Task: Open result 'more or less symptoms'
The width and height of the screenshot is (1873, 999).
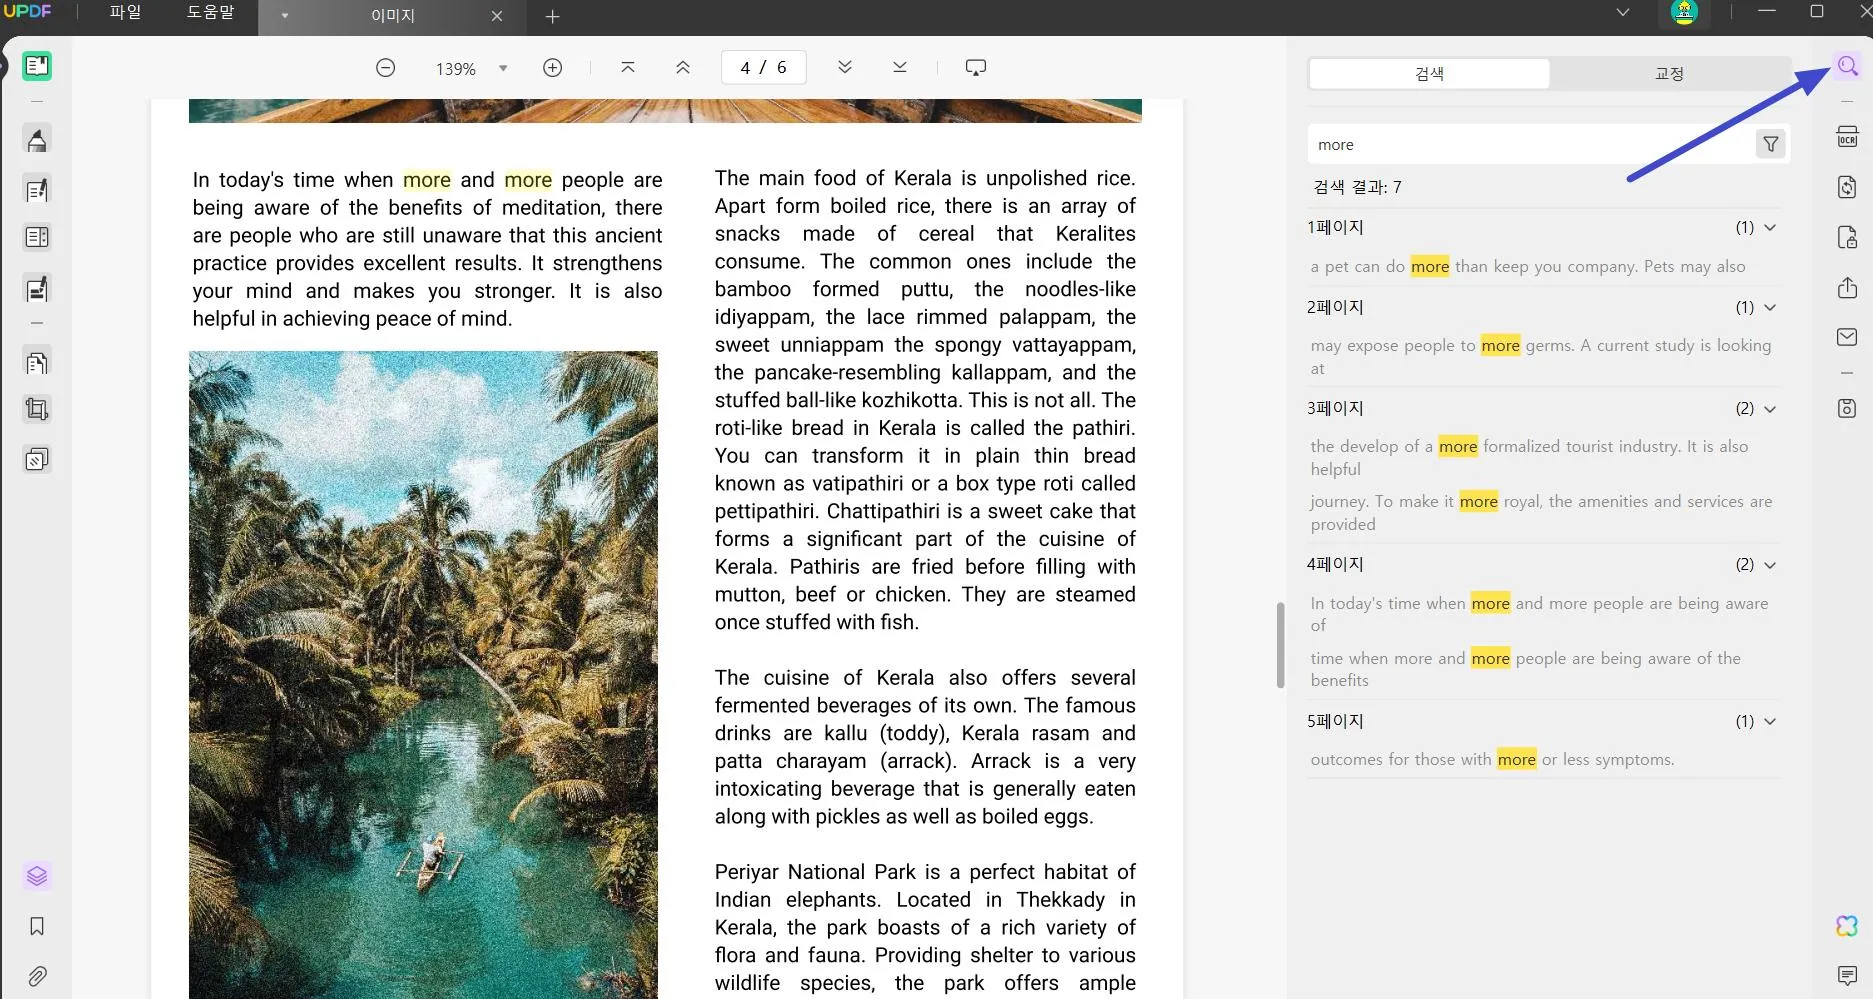Action: coord(1492,760)
